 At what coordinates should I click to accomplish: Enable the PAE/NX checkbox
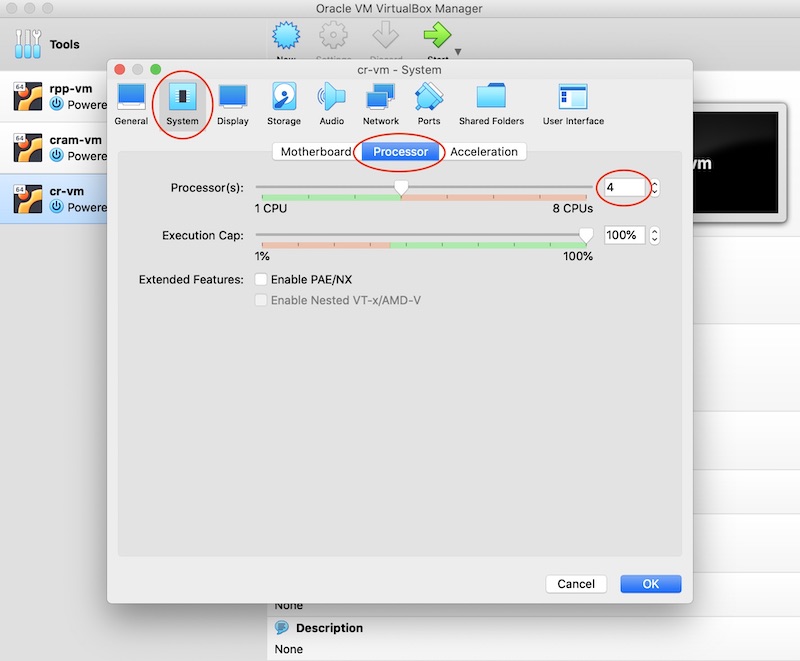[261, 280]
